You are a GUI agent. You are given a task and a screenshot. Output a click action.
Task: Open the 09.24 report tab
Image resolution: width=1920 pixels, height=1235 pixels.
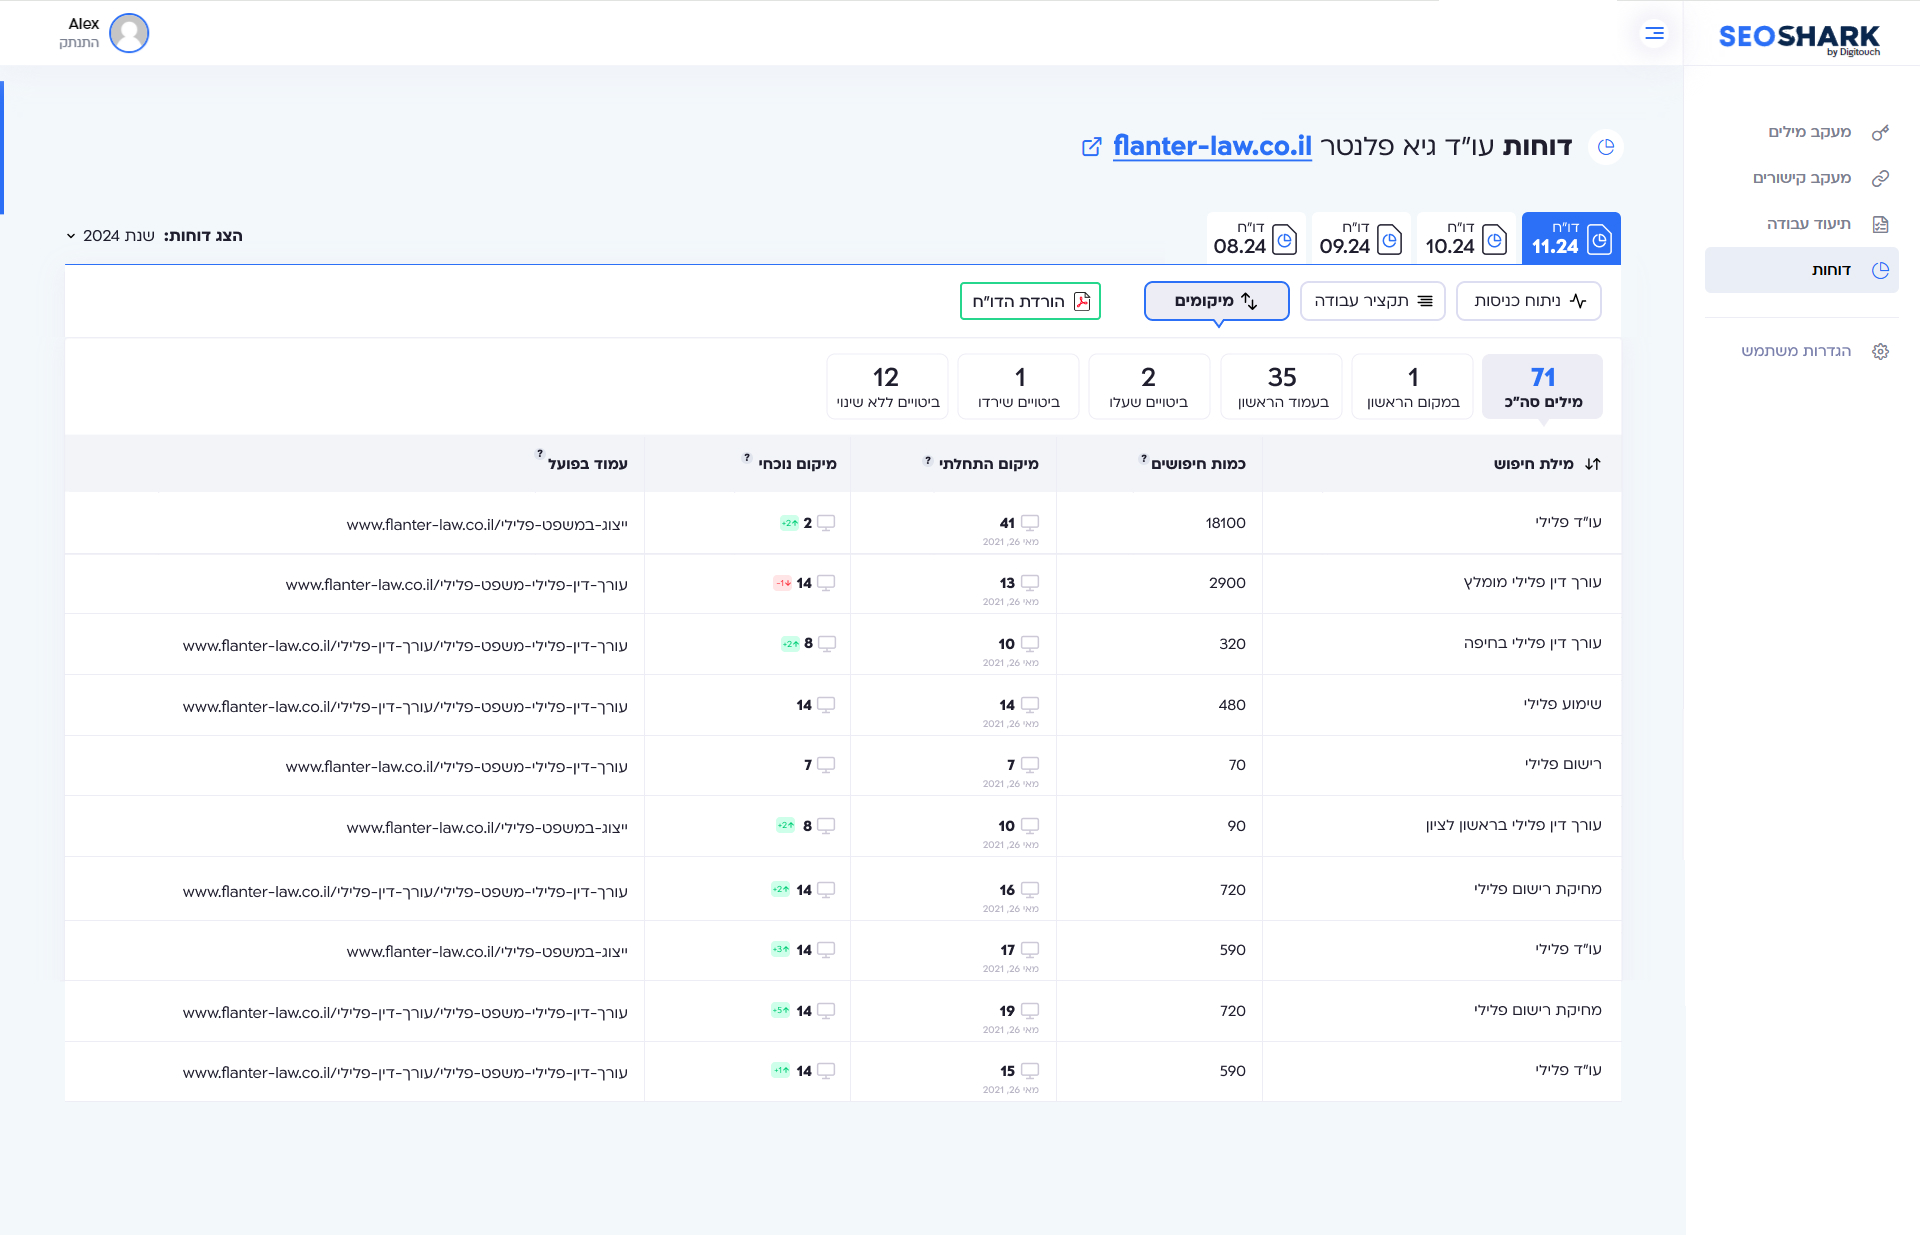1361,238
